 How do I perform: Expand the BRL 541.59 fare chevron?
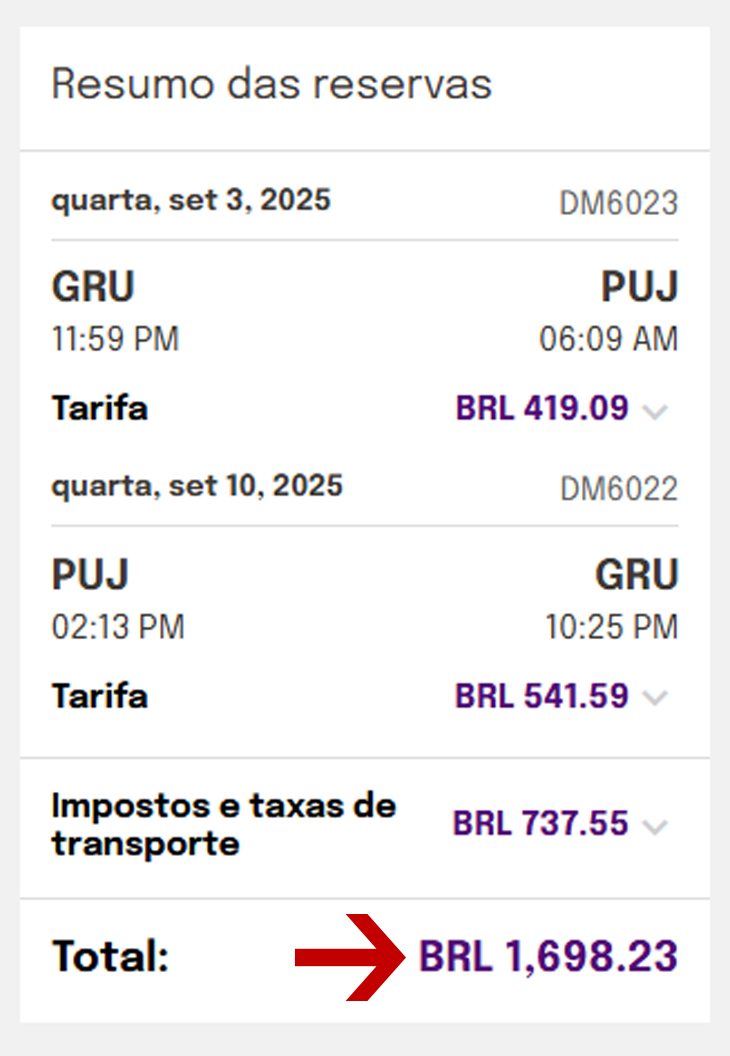coord(655,698)
